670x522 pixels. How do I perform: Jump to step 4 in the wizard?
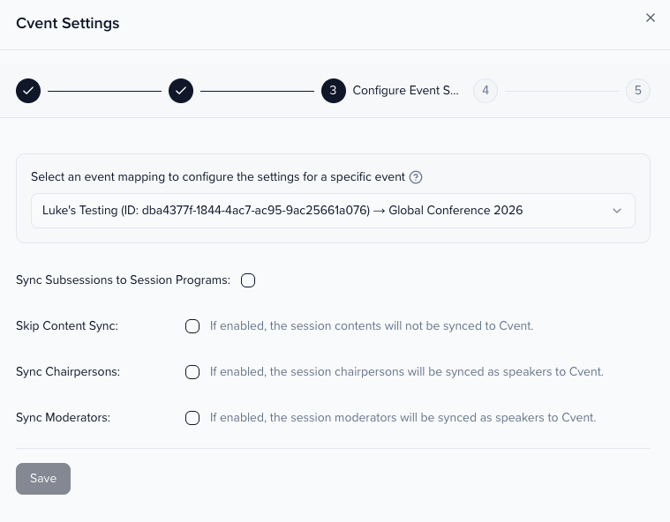coord(485,91)
